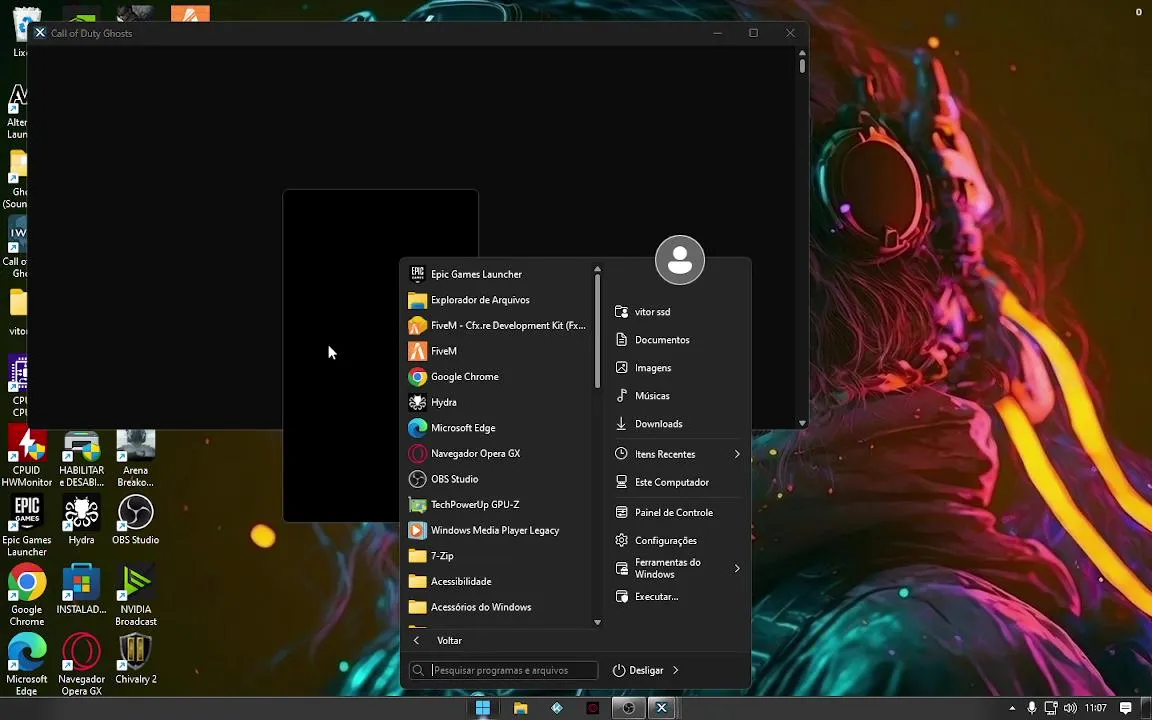Launch FiveM Cfx.re Development Kit entry

(x=498, y=325)
